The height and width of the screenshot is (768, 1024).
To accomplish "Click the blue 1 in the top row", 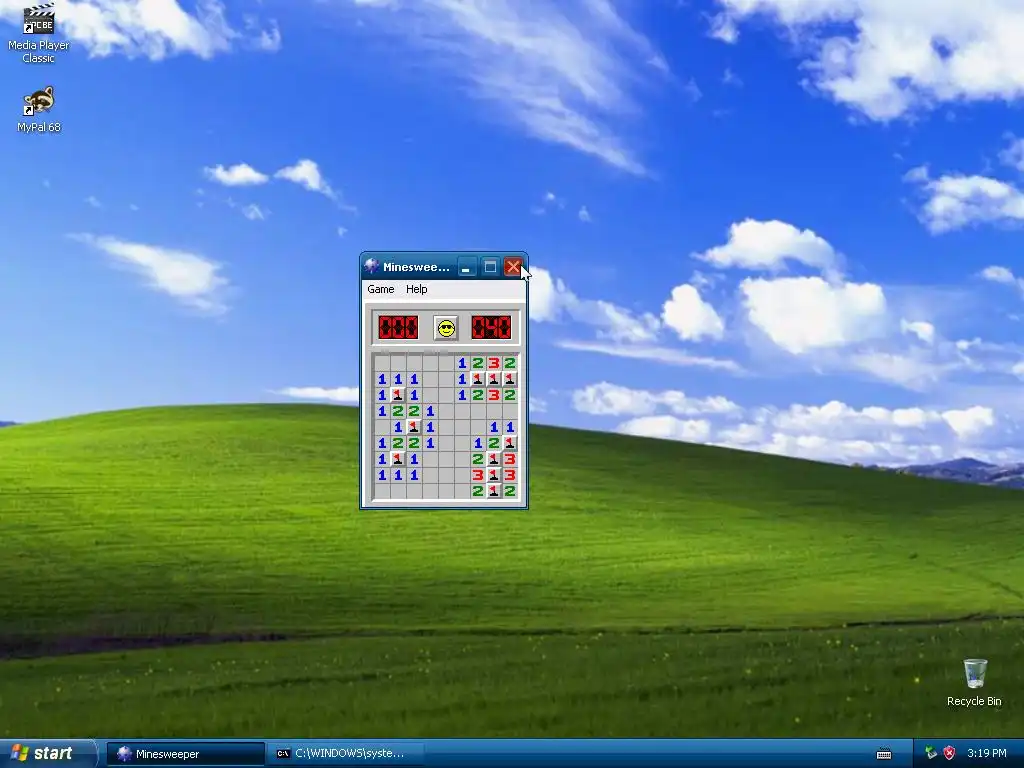I will click(462, 363).
